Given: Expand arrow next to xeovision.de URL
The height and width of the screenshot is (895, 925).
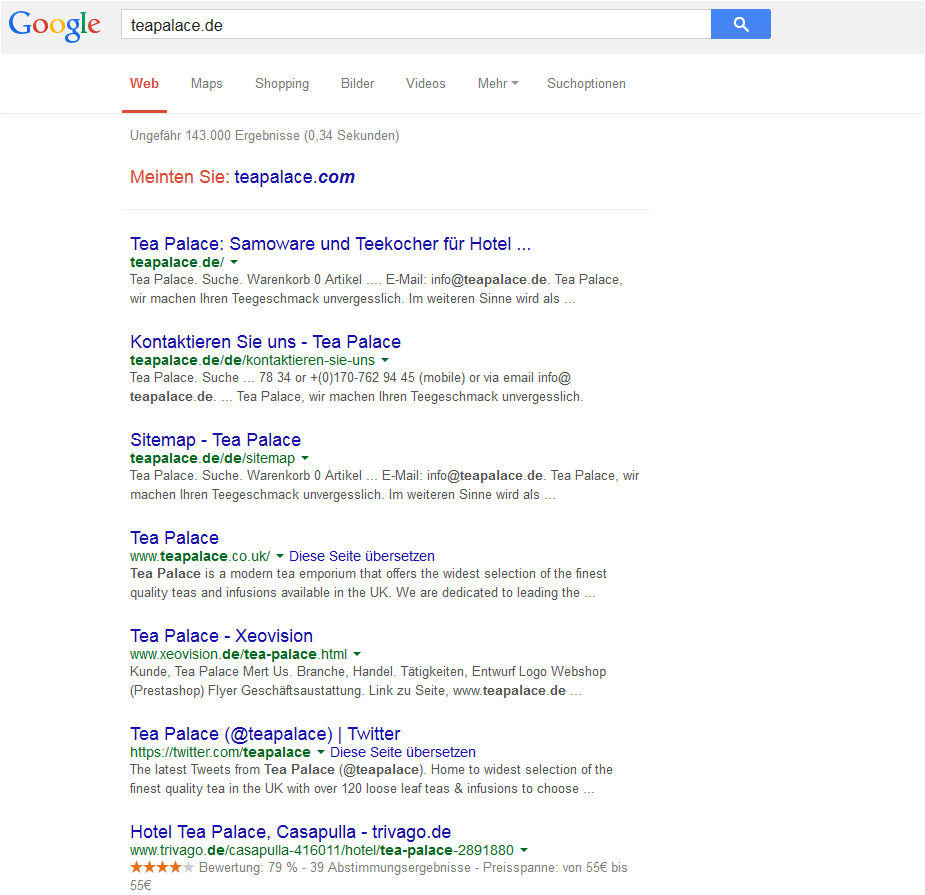Looking at the screenshot, I should tap(357, 654).
